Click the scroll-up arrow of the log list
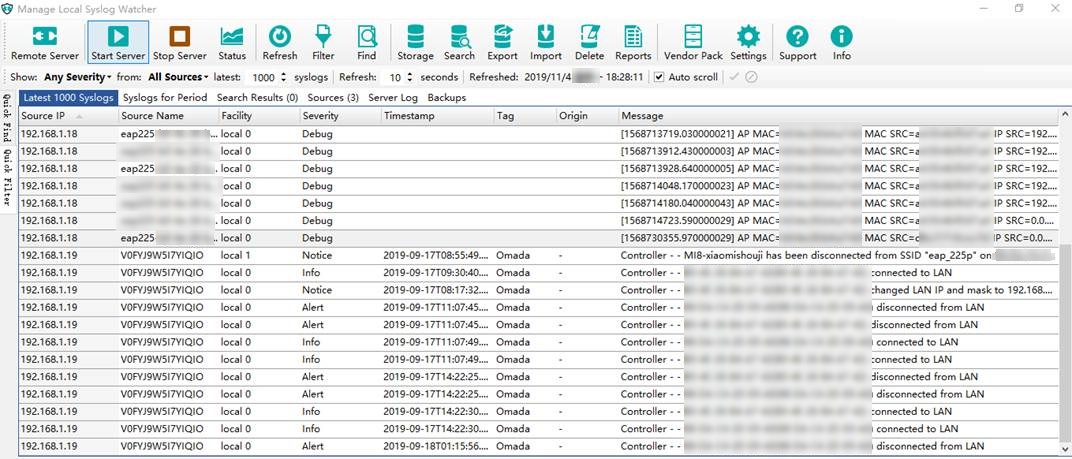 pos(1064,114)
